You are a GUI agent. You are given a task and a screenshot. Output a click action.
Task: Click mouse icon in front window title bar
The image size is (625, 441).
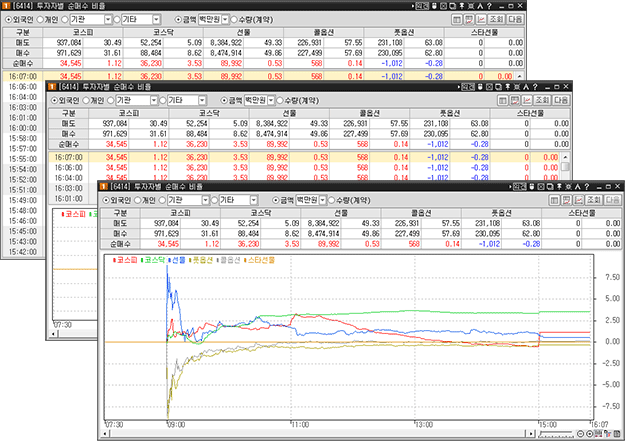coord(532,187)
